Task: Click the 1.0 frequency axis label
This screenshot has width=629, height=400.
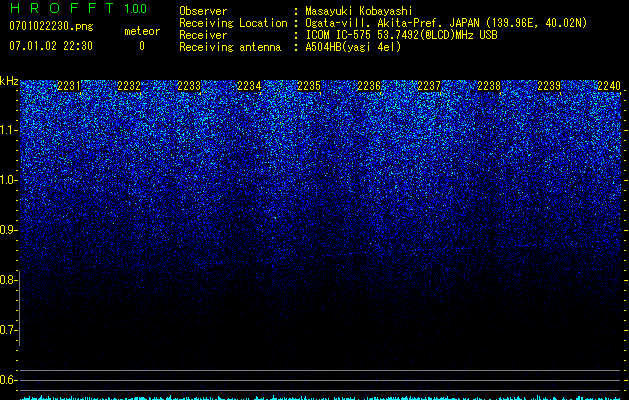Action: coord(7,180)
